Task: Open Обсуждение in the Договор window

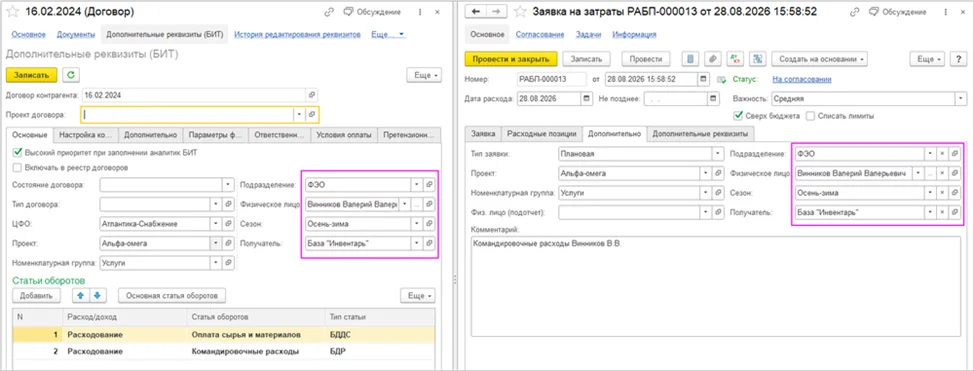Action: pyautogui.click(x=373, y=12)
